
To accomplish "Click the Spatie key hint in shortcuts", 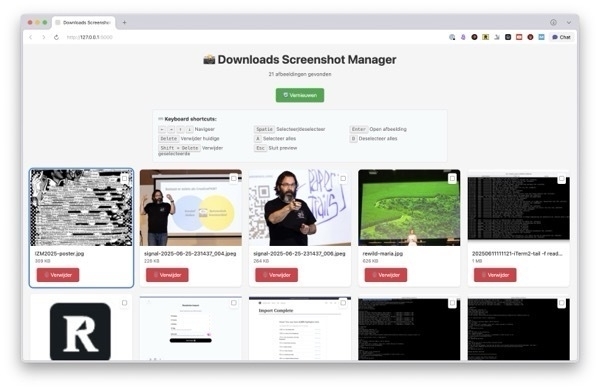I will click(264, 129).
